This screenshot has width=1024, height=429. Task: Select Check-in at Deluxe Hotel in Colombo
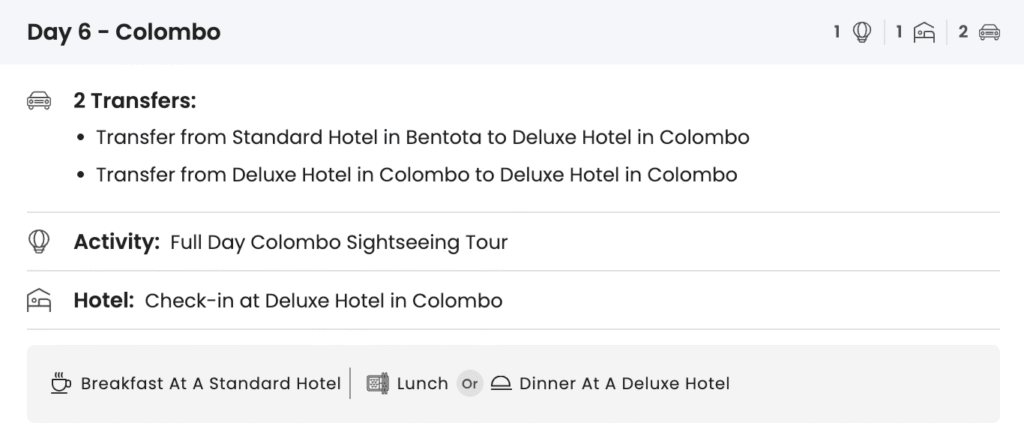323,300
